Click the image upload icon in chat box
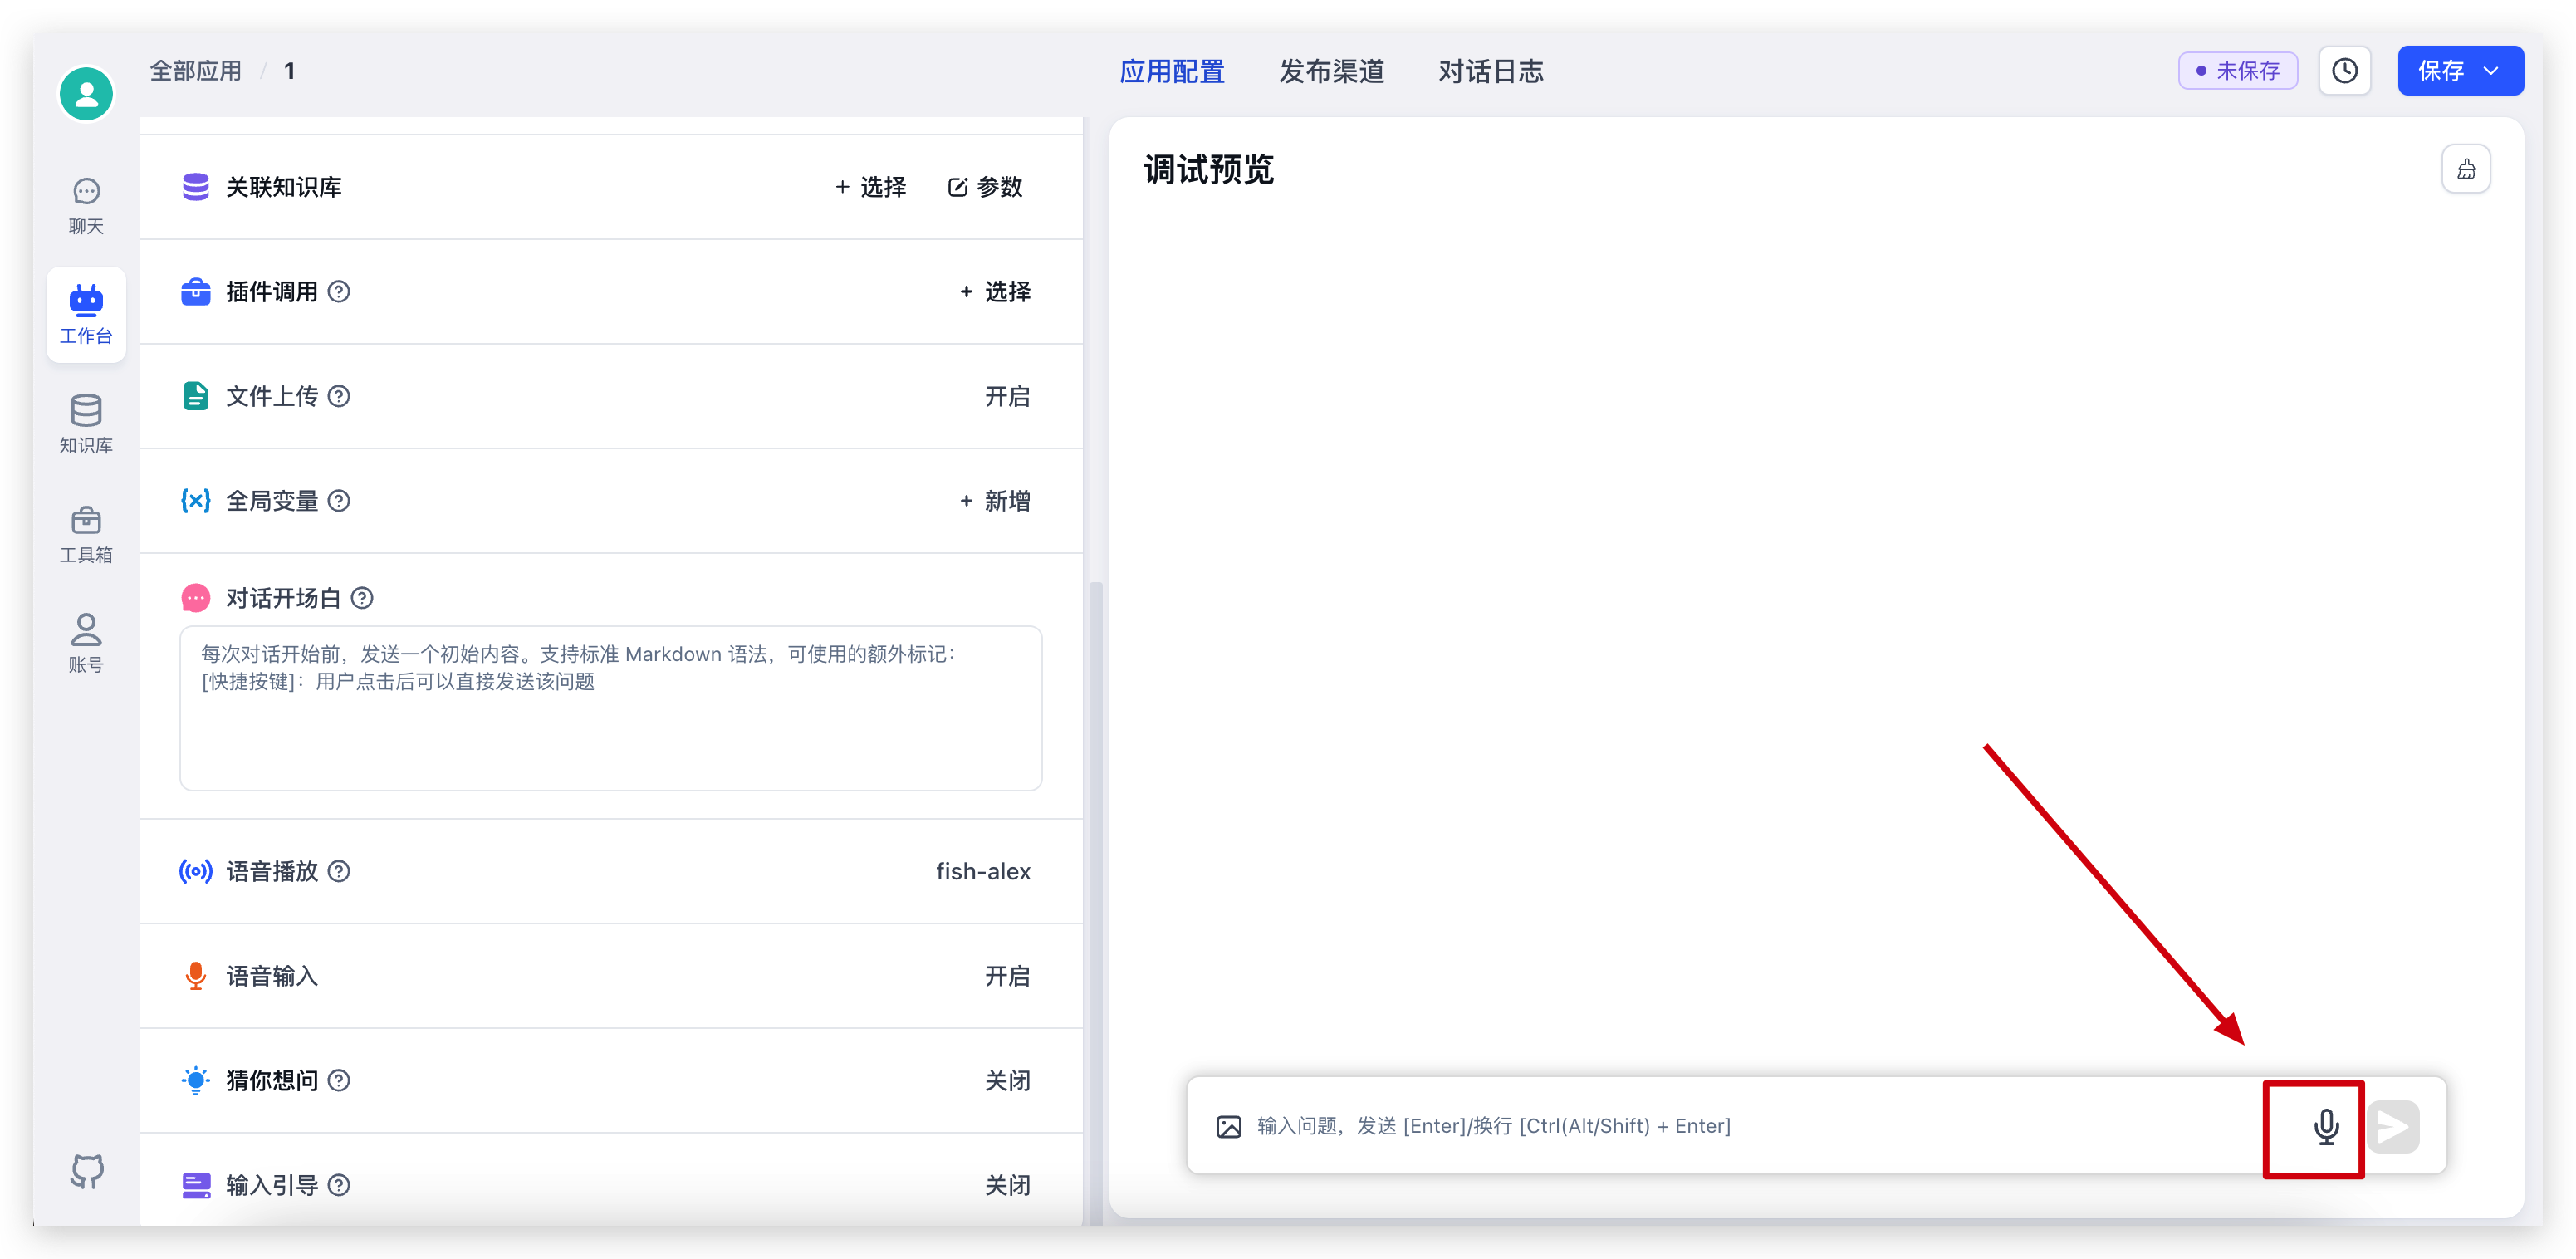The image size is (2576, 1259). [x=1228, y=1127]
